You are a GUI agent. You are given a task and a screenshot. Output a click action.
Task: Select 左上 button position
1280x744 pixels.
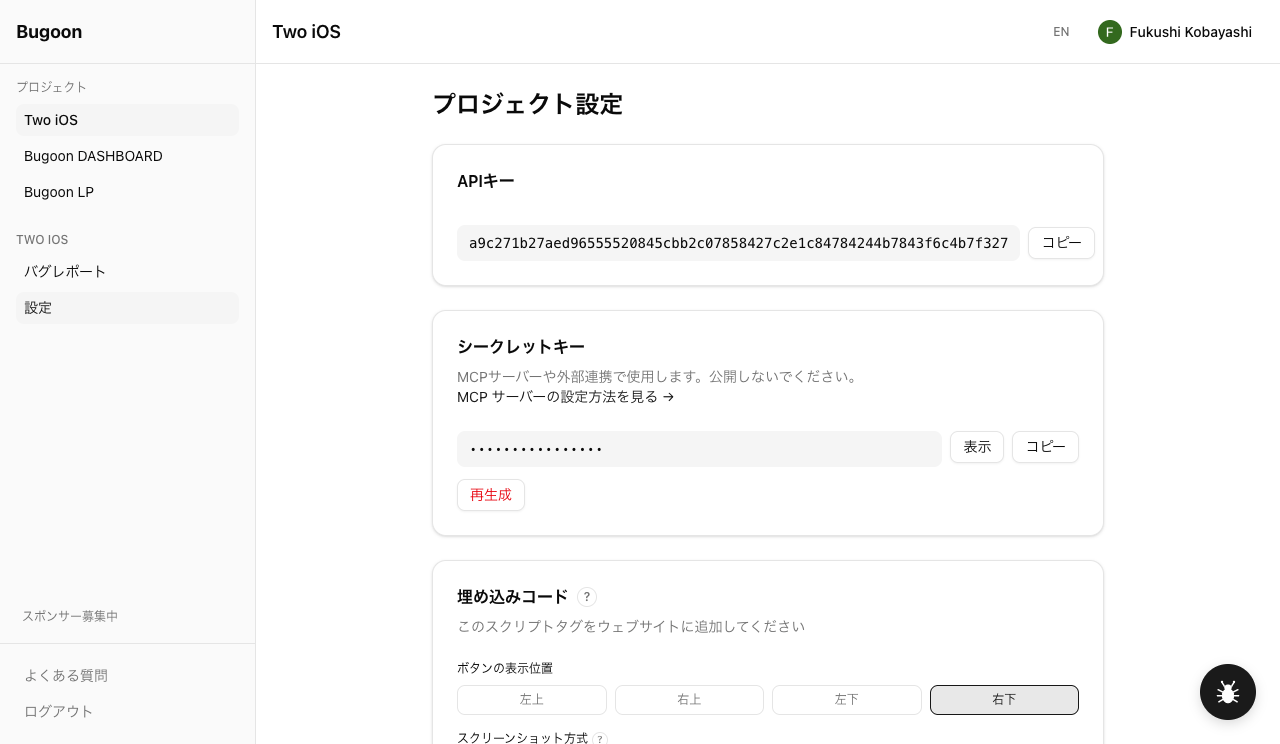coord(532,700)
